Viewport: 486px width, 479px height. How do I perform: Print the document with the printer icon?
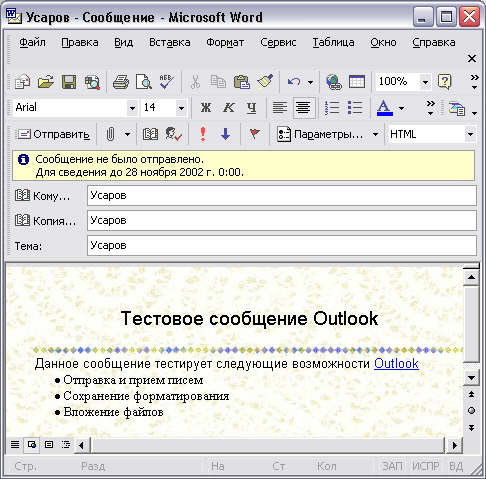(121, 82)
